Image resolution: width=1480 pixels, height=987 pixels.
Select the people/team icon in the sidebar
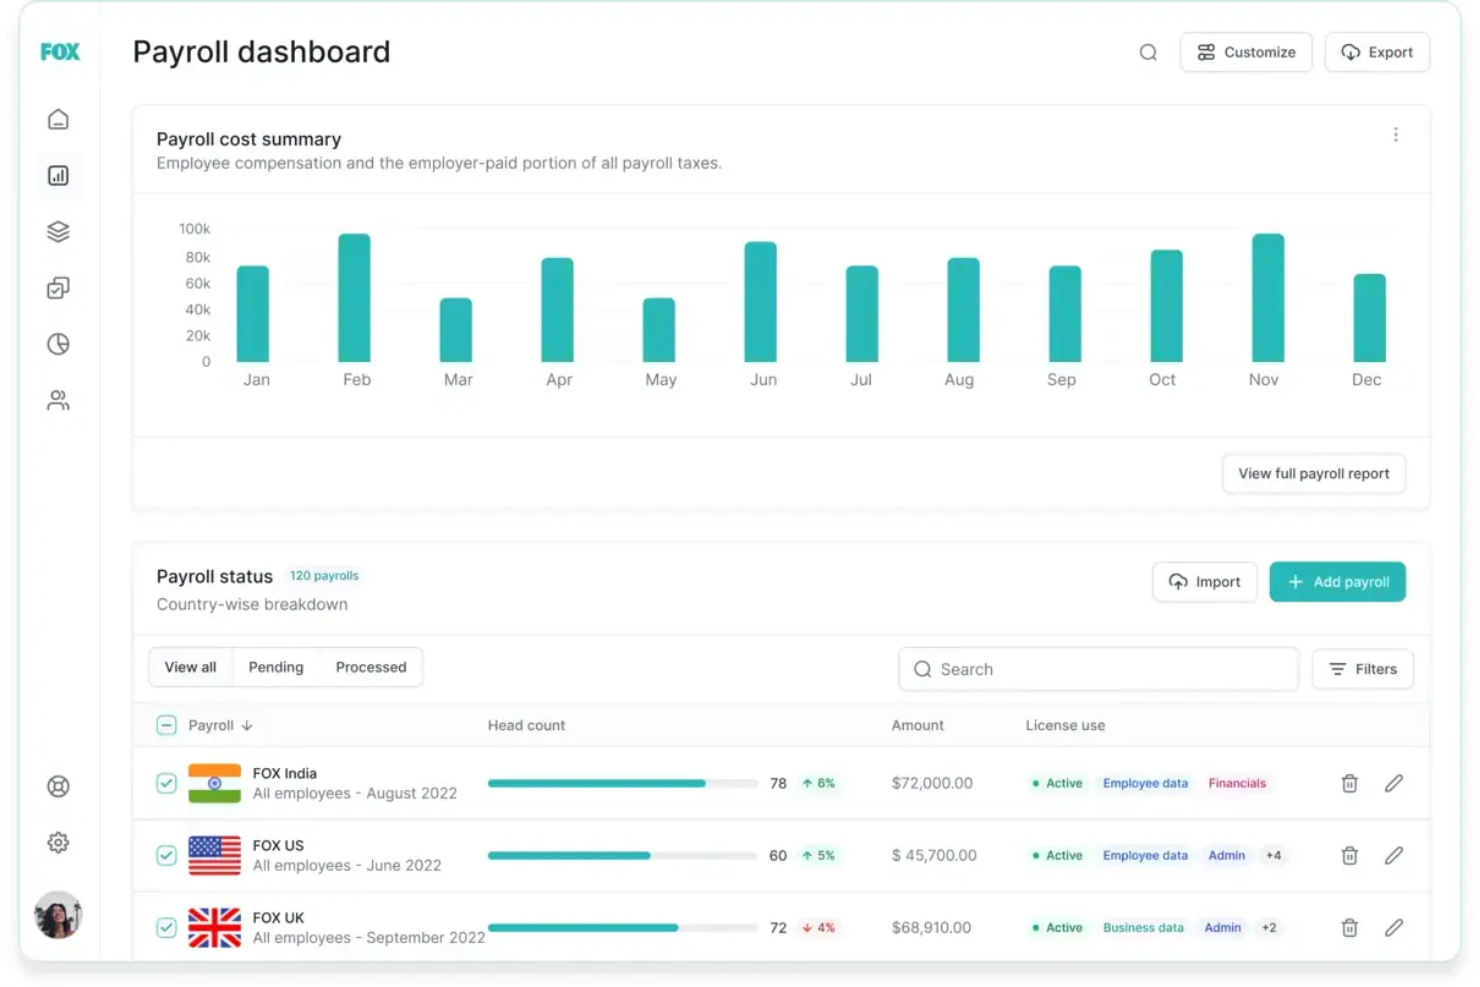(x=58, y=401)
